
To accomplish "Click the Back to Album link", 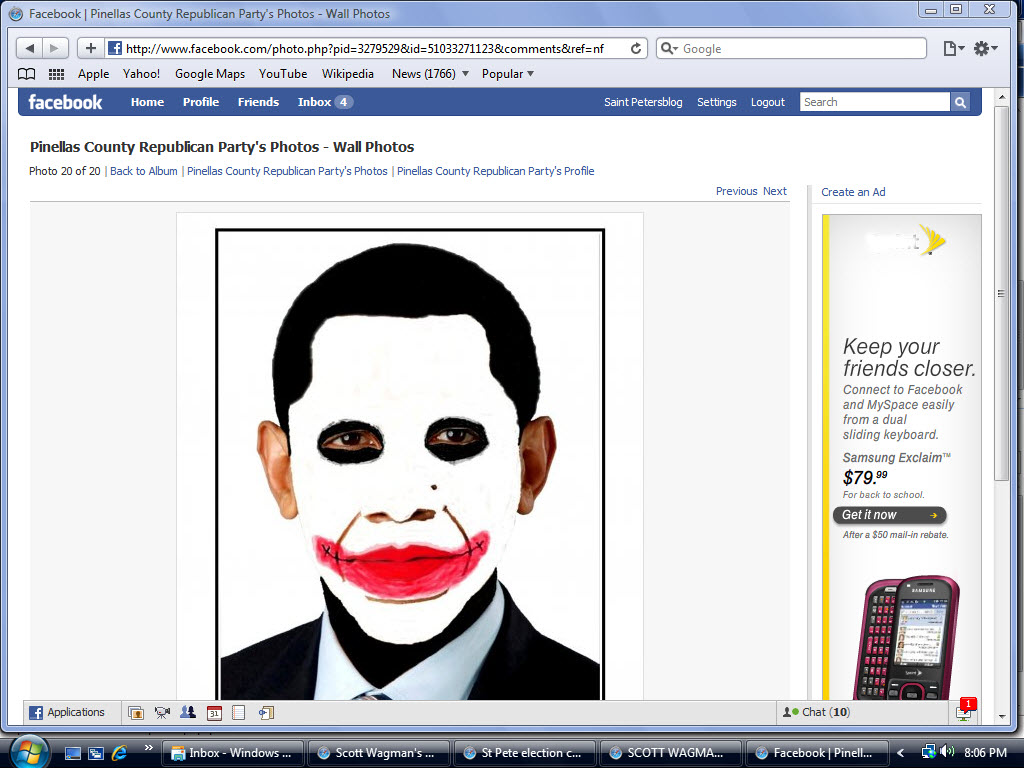I will click(x=143, y=171).
